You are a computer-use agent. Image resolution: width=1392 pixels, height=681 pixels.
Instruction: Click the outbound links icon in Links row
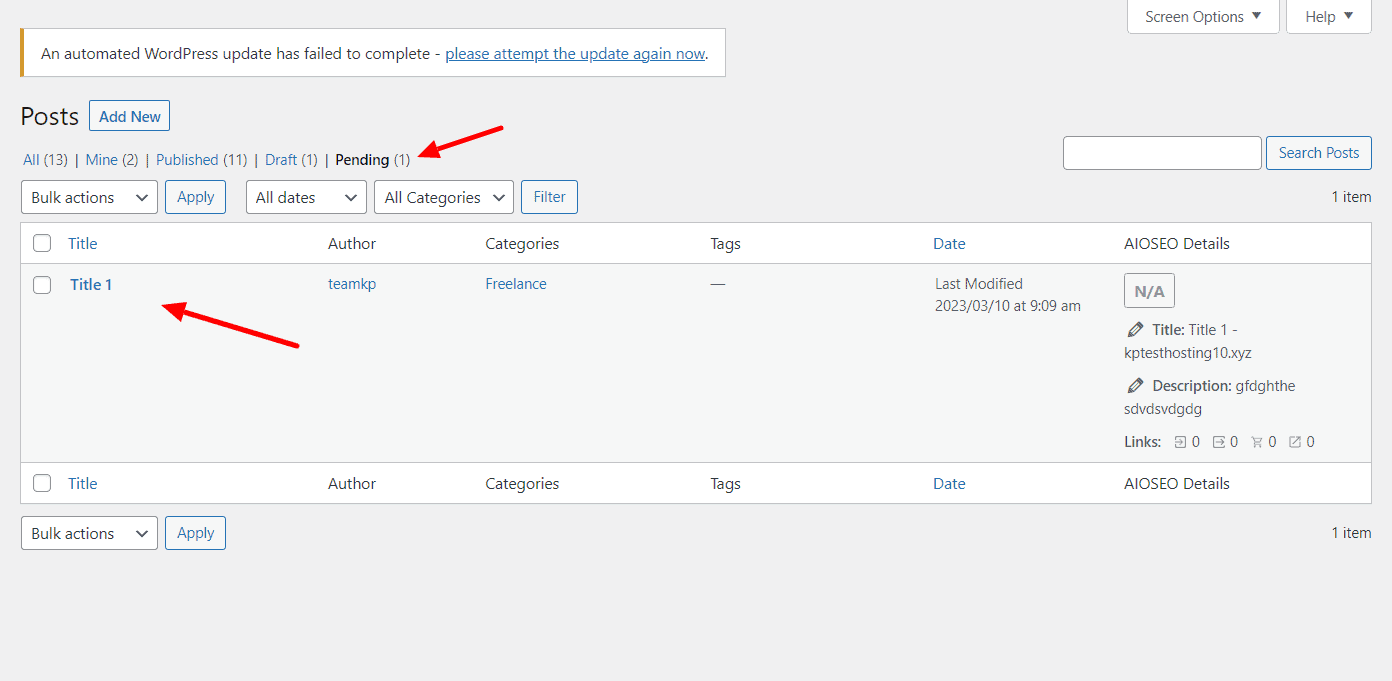[1219, 441]
